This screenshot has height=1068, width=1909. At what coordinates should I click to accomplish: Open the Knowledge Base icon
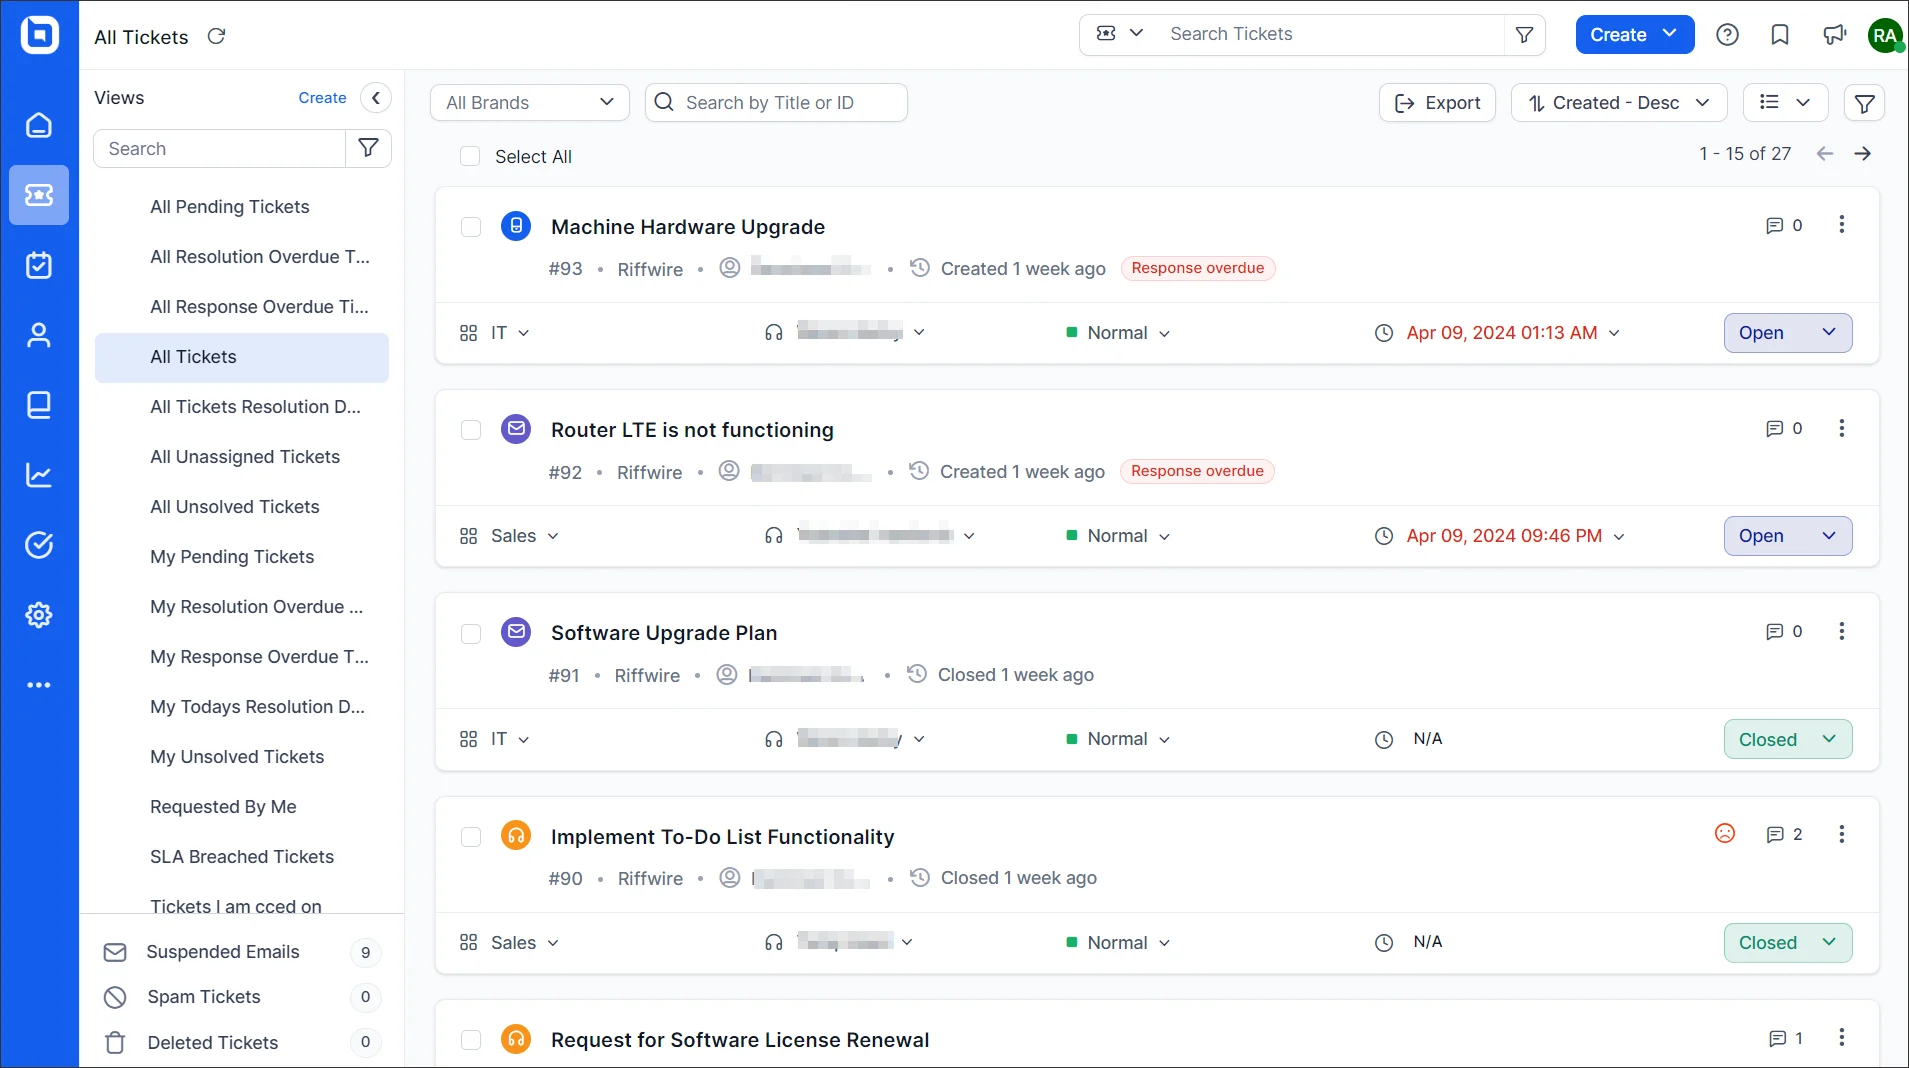coord(39,405)
